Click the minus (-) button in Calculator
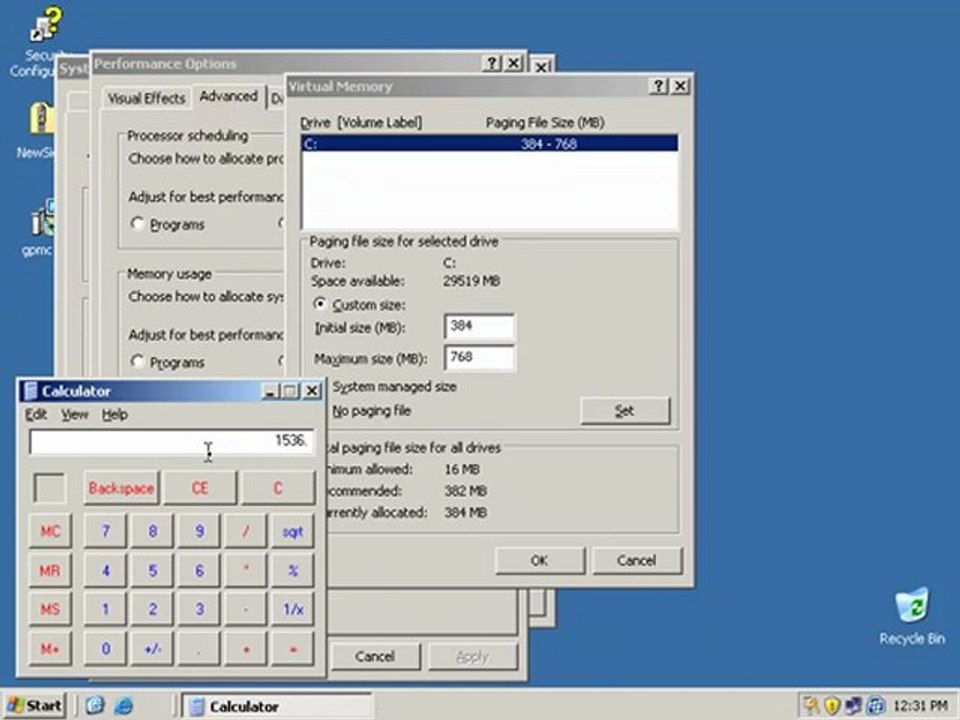Viewport: 960px width, 720px height. 246,609
